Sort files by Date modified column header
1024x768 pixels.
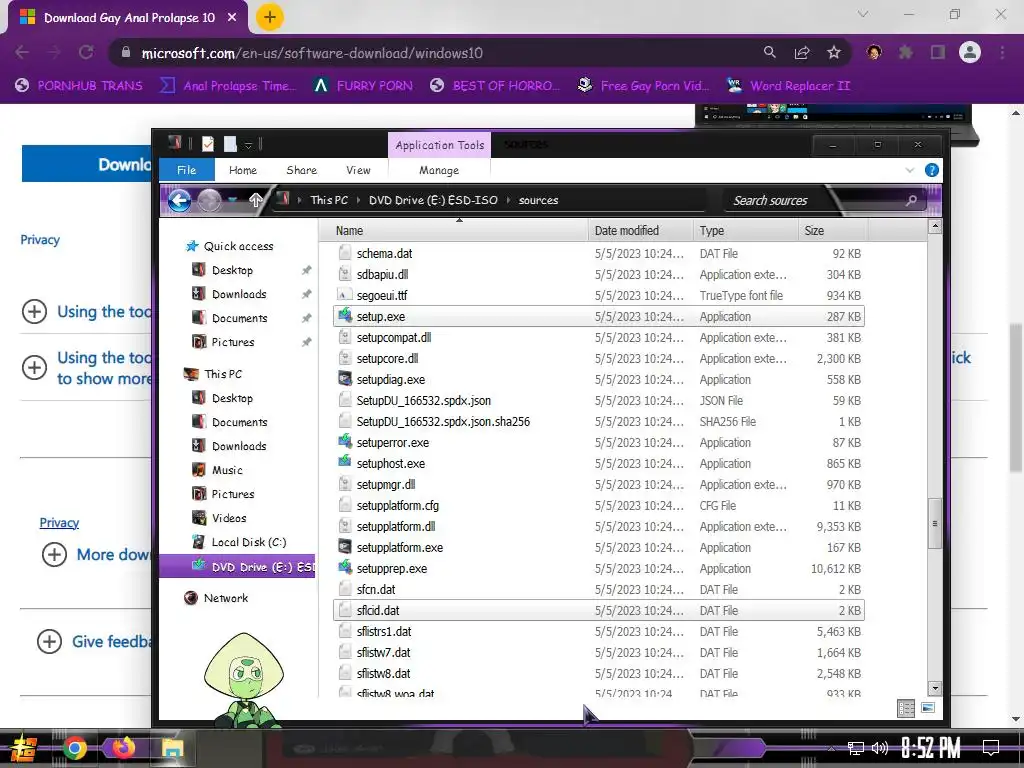(640, 231)
